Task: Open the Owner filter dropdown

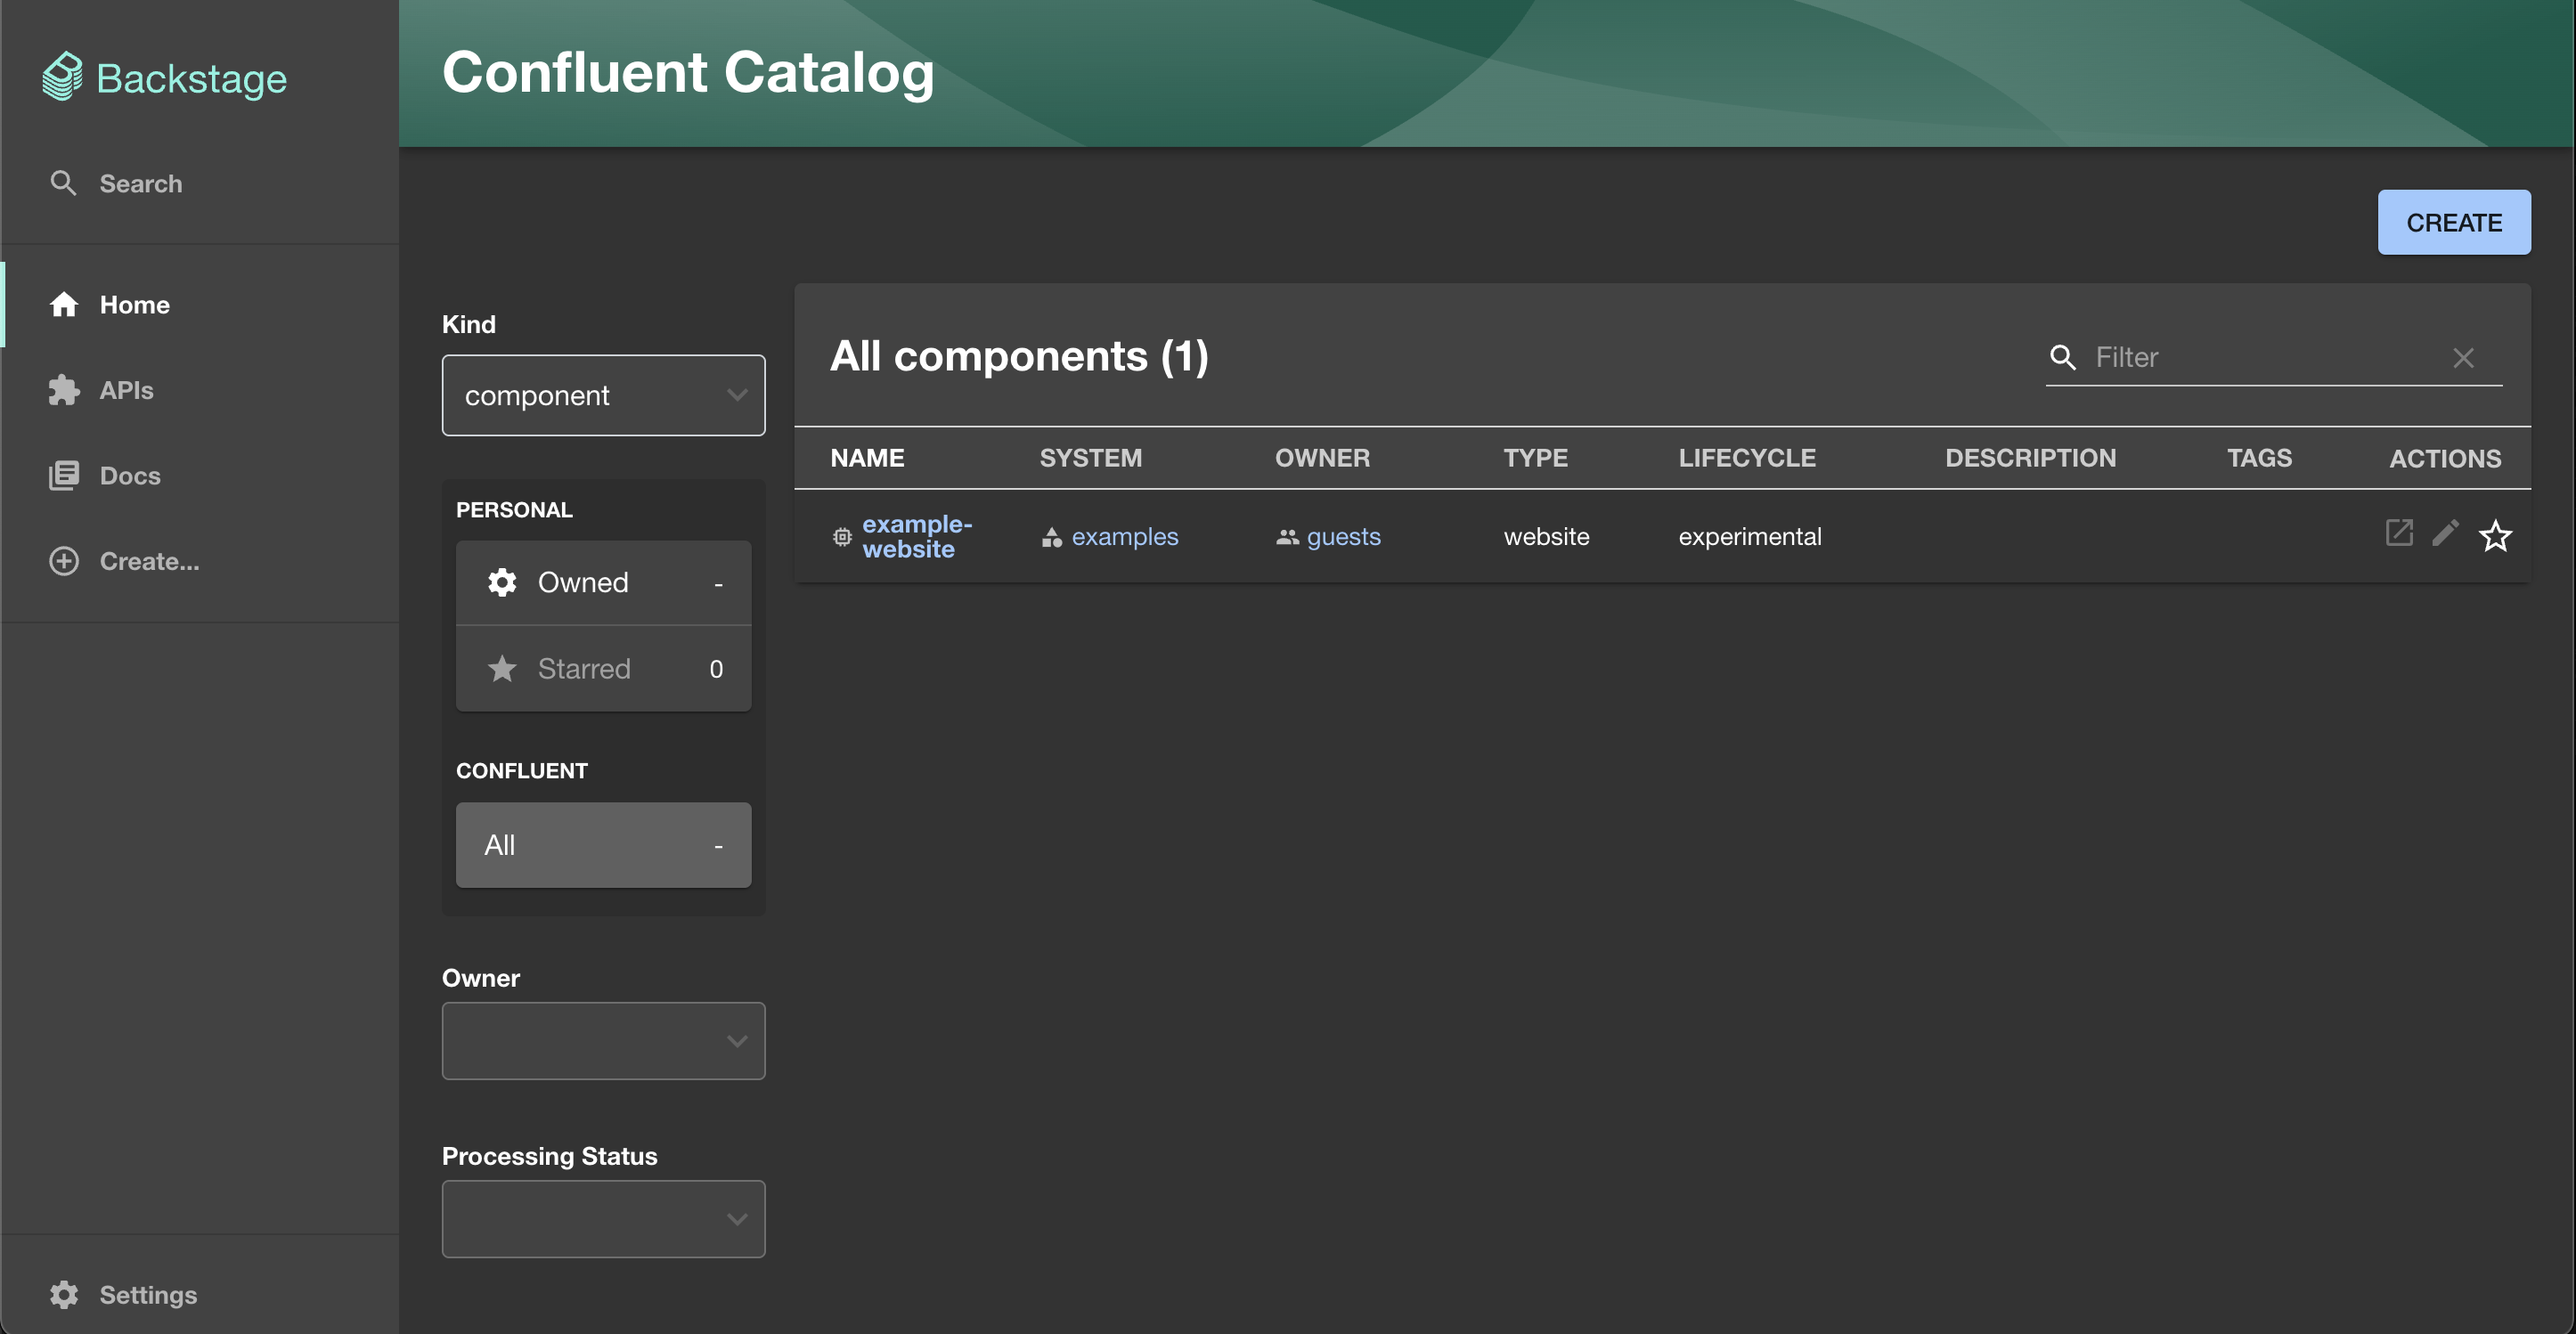Action: 603,1041
